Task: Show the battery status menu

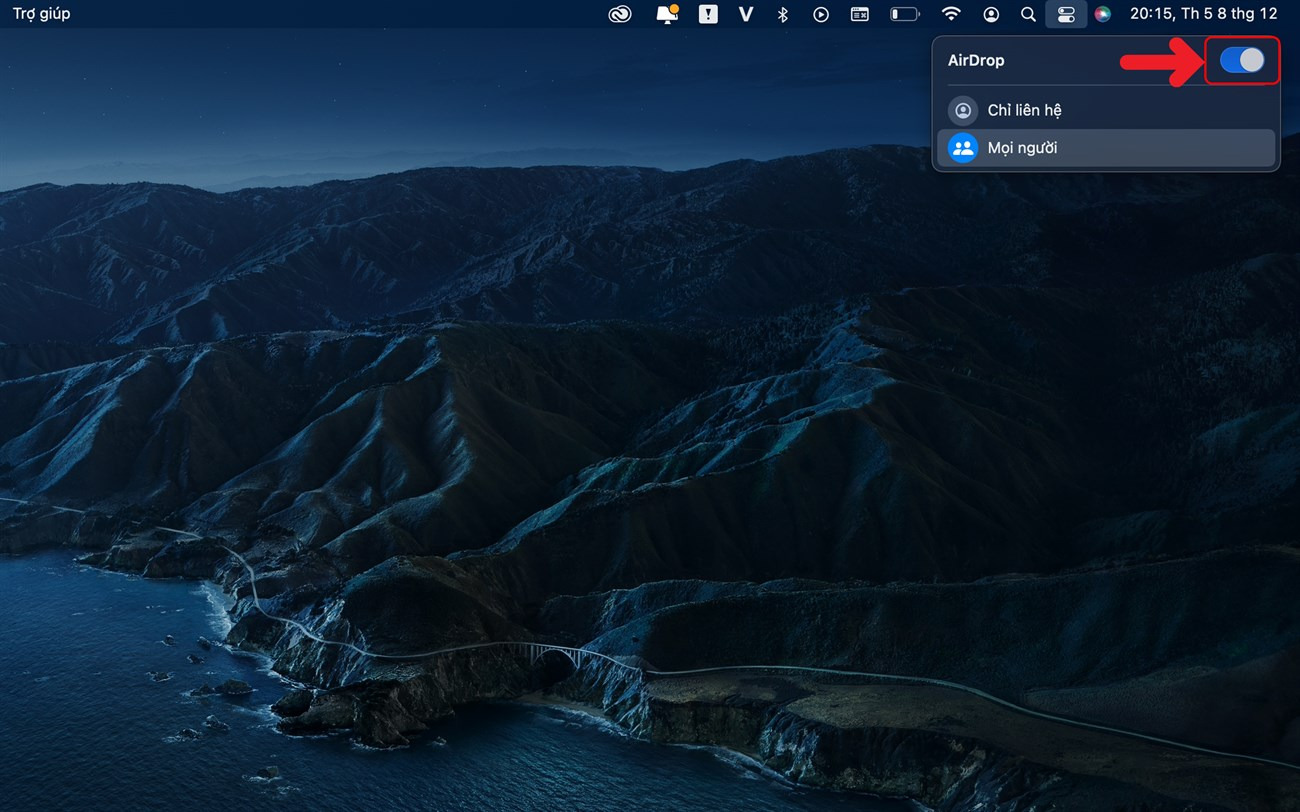Action: tap(904, 14)
